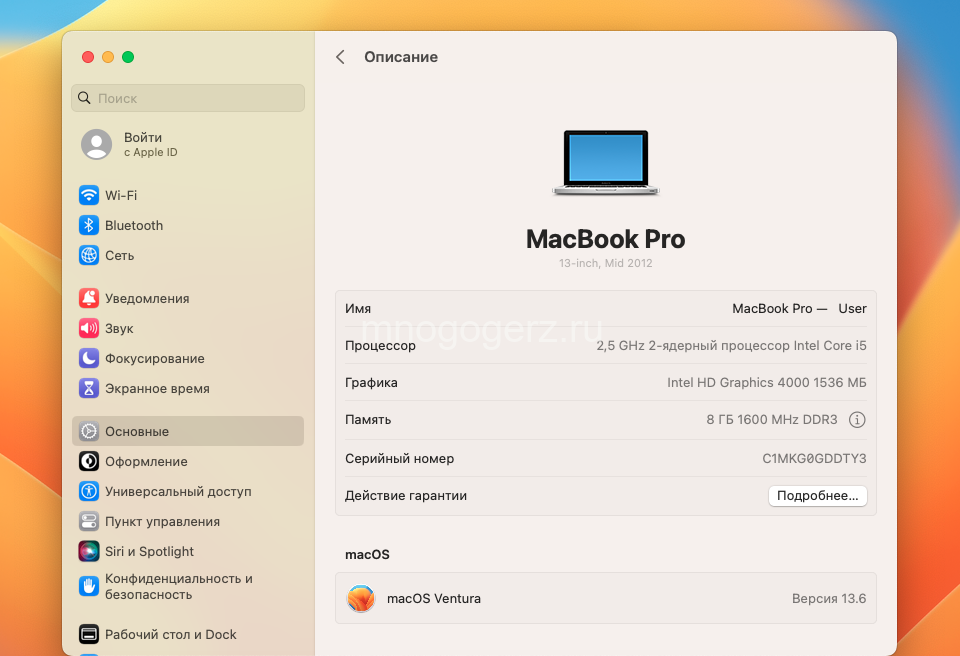Image resolution: width=960 pixels, height=656 pixels.
Task: Click the Bluetooth icon in sidebar
Action: (89, 225)
